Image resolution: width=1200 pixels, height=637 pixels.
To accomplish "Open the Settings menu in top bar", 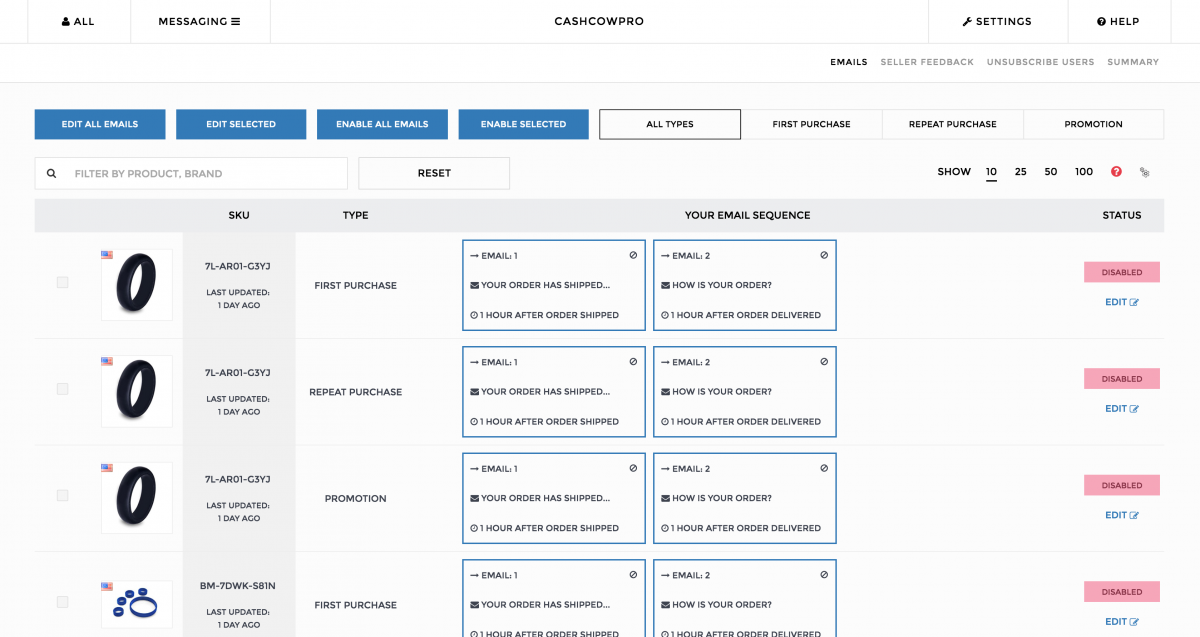I will pyautogui.click(x=997, y=21).
